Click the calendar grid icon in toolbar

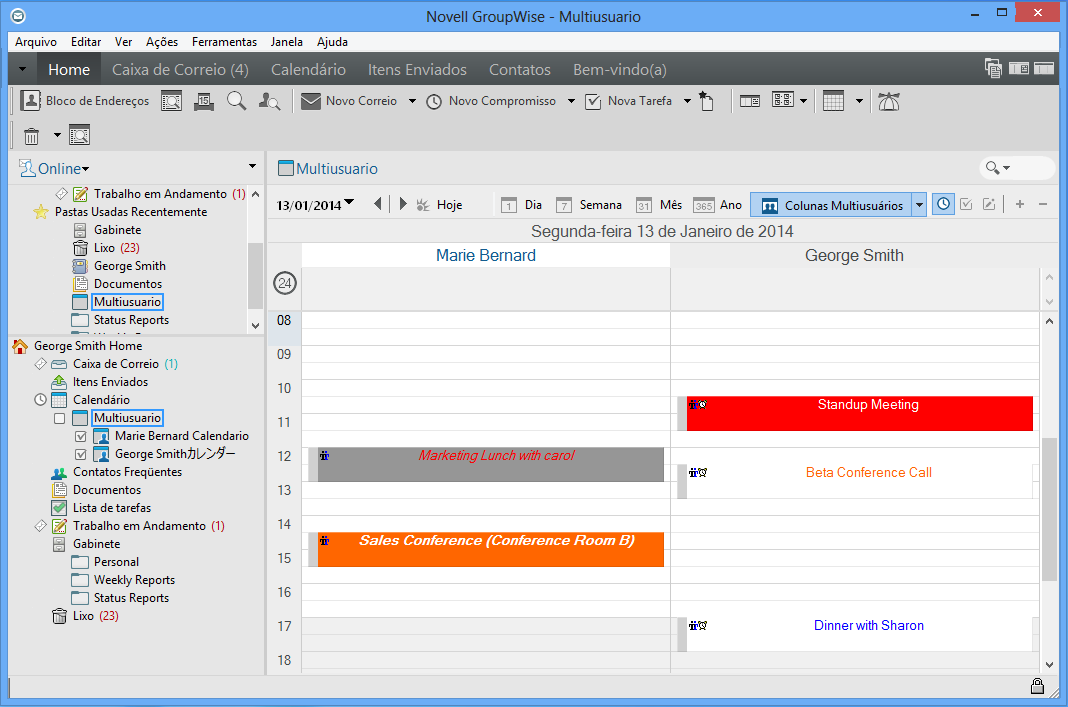coord(833,101)
